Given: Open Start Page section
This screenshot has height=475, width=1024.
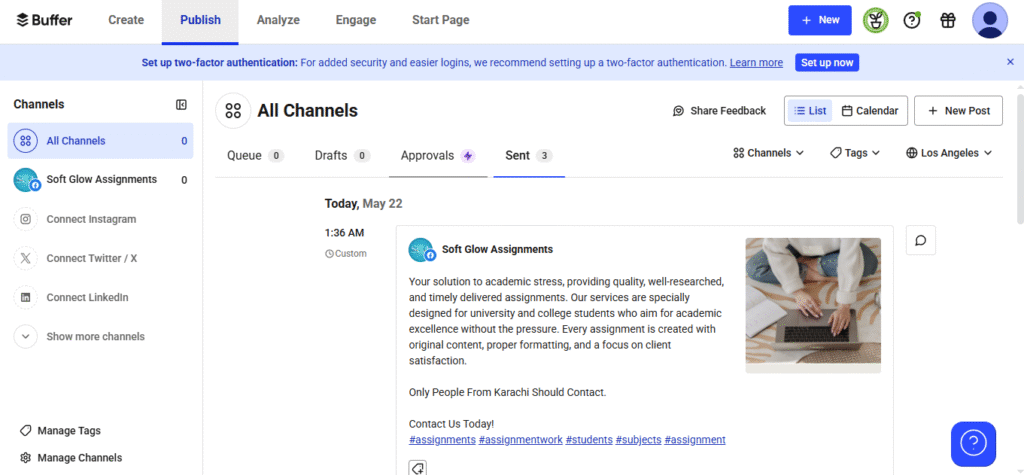Looking at the screenshot, I should click(x=441, y=20).
